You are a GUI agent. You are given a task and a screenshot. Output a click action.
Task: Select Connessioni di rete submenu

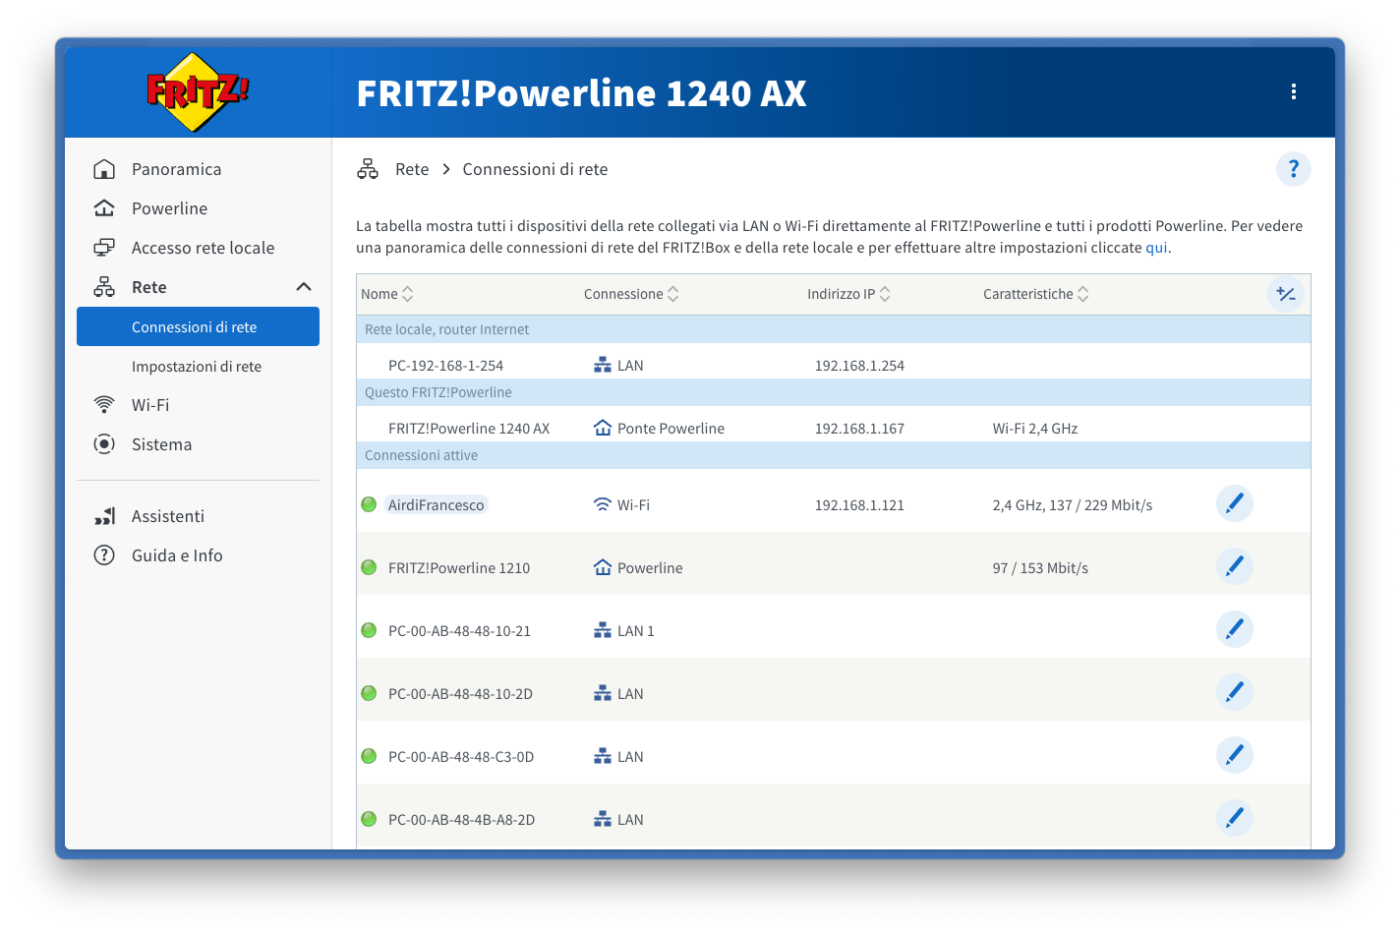click(x=198, y=327)
